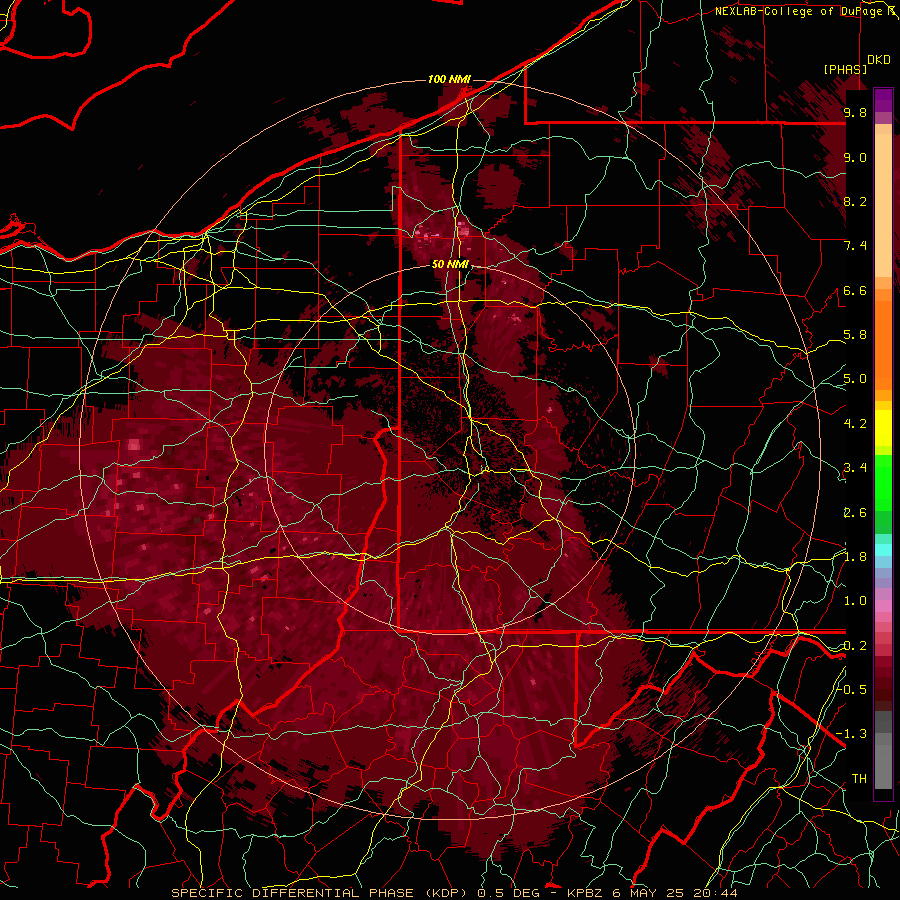The height and width of the screenshot is (900, 900).
Task: Pick the yellow segment of the color bar
Action: (883, 428)
